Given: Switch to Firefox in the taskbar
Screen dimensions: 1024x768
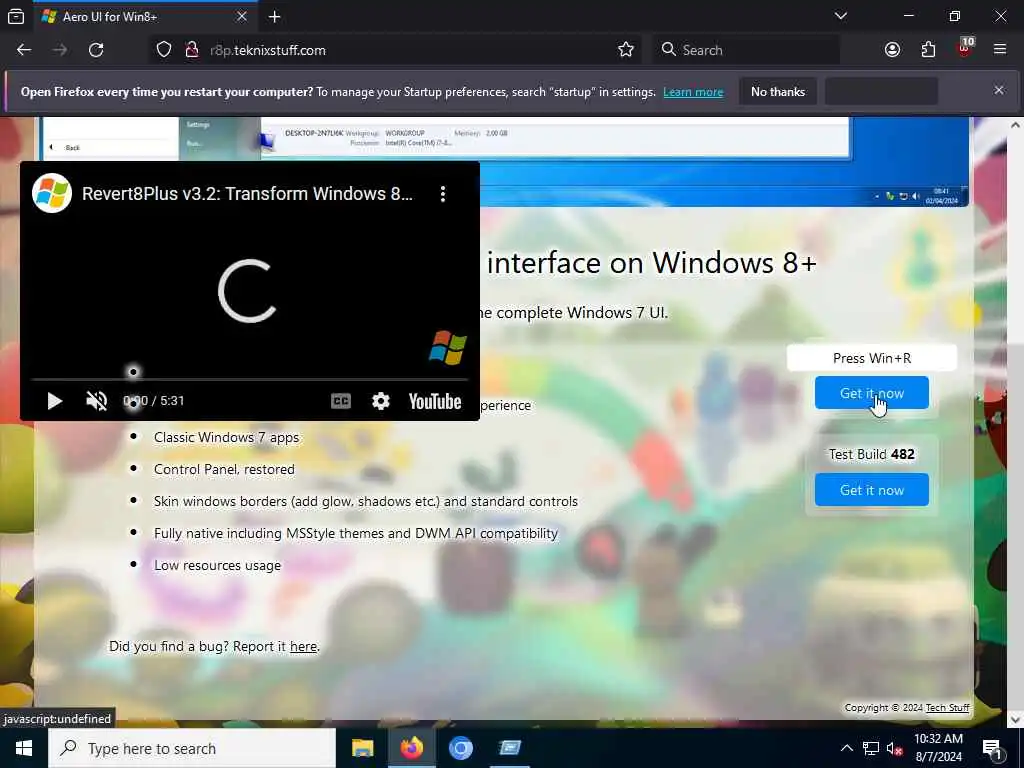Looking at the screenshot, I should point(411,748).
